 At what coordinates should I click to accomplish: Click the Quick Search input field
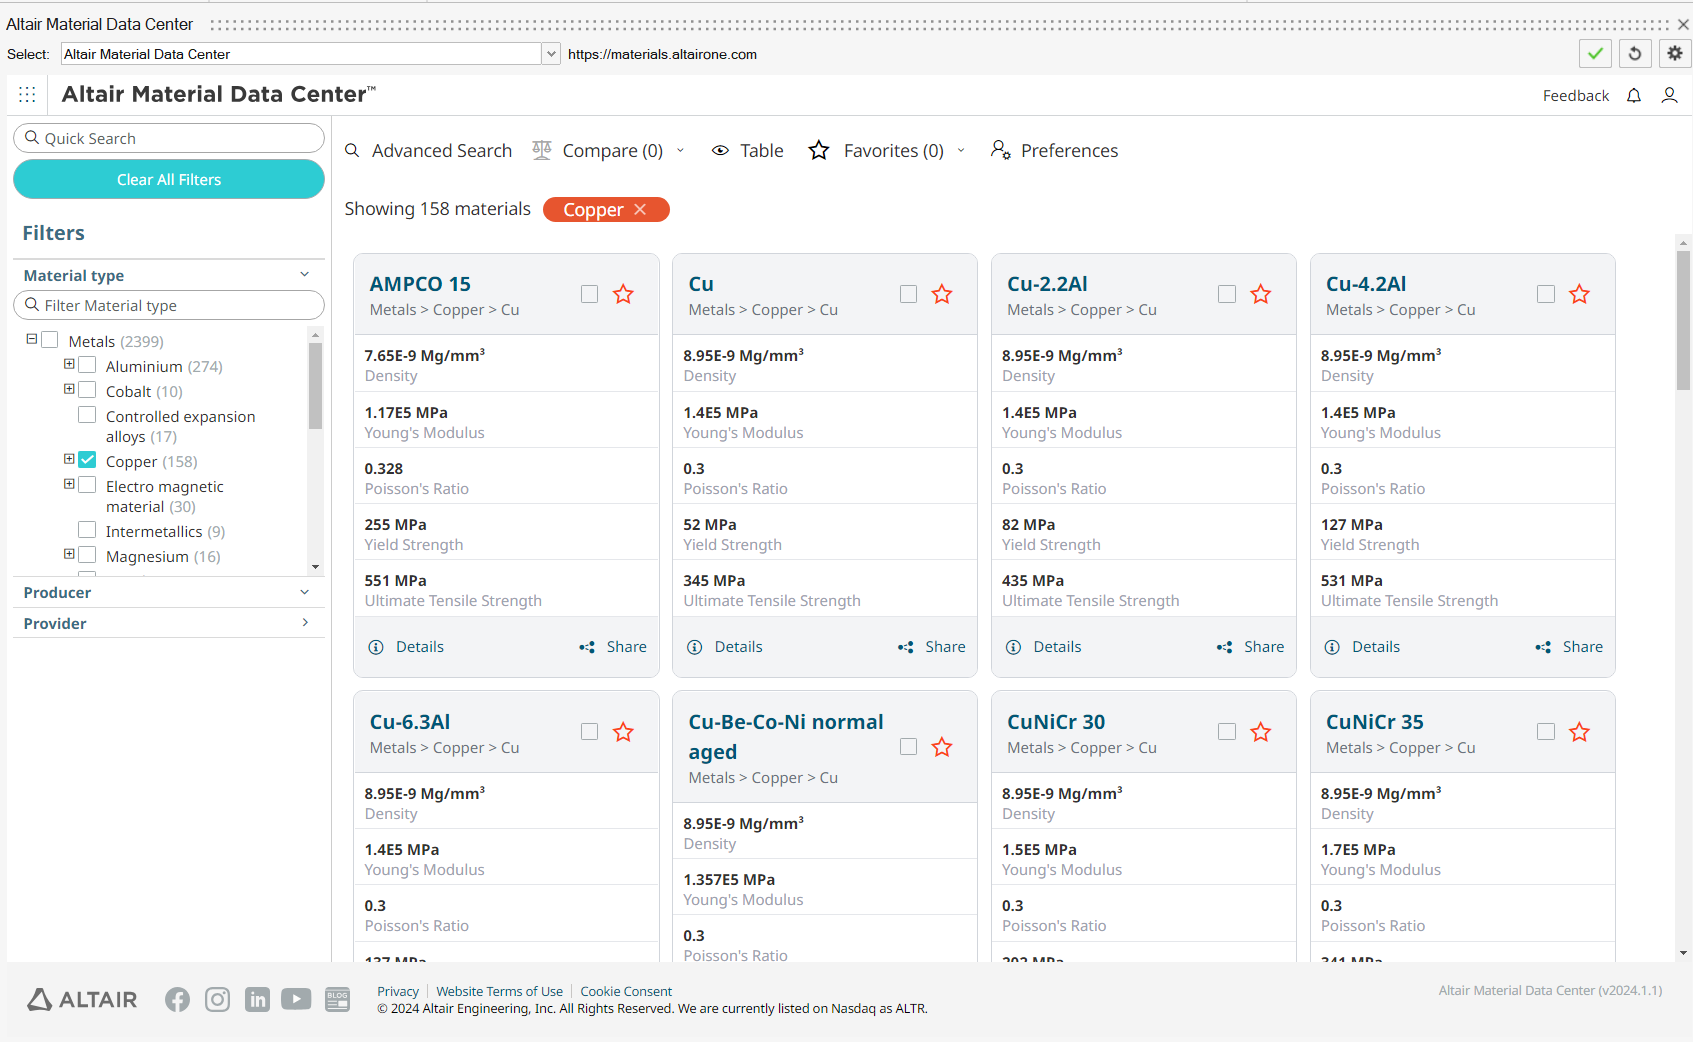(x=170, y=138)
